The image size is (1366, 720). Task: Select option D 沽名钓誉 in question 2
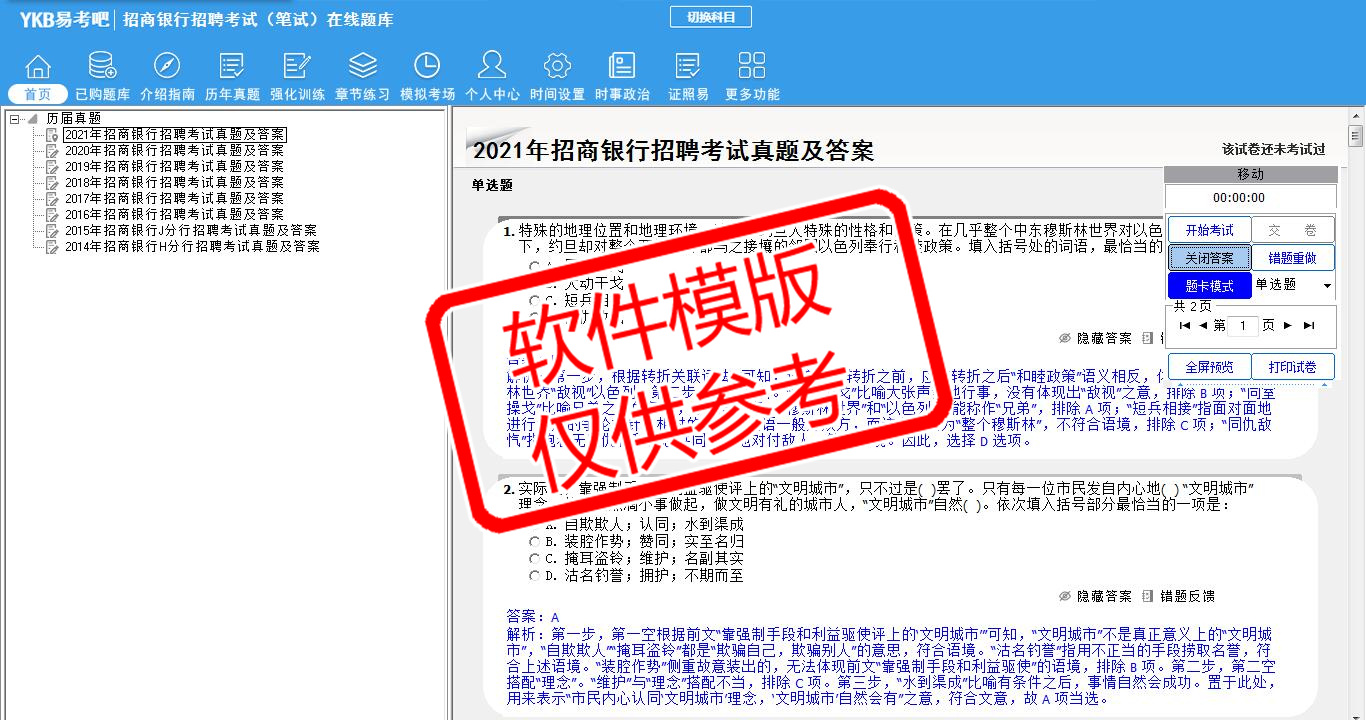[535, 575]
